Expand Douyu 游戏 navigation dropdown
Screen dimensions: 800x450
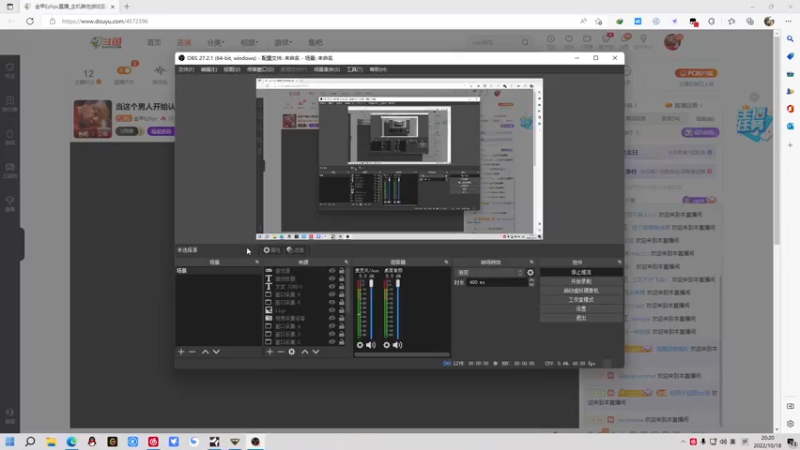[283, 42]
